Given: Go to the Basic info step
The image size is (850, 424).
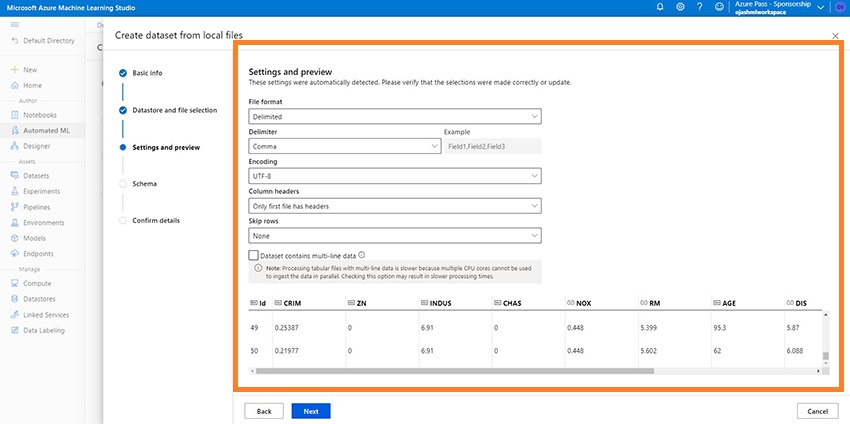Looking at the screenshot, I should point(147,73).
